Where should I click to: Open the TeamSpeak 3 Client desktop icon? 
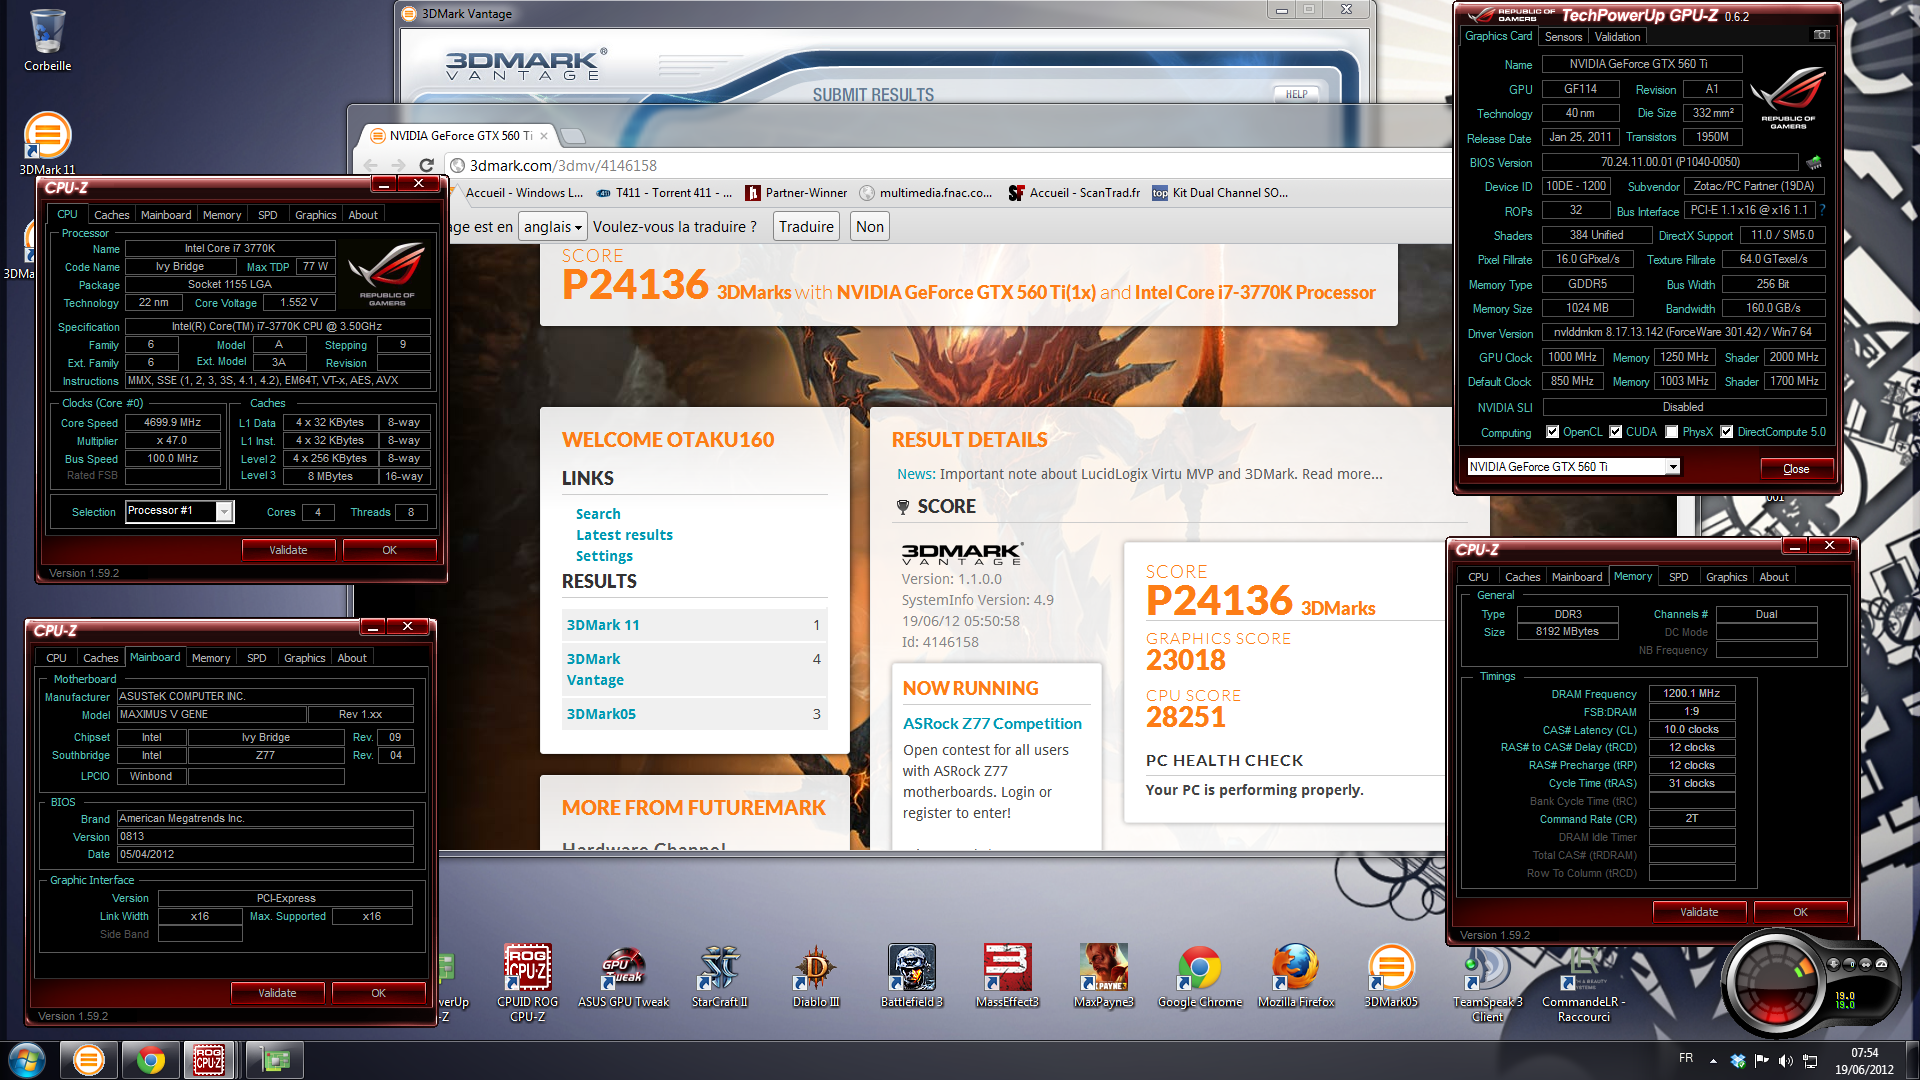point(1487,982)
